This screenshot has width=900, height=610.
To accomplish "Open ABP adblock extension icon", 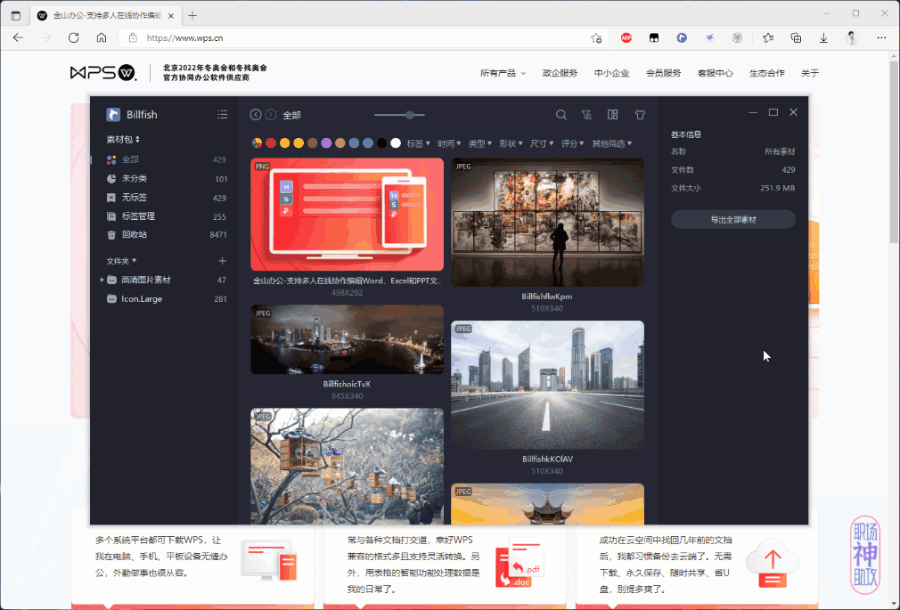I will coord(626,38).
